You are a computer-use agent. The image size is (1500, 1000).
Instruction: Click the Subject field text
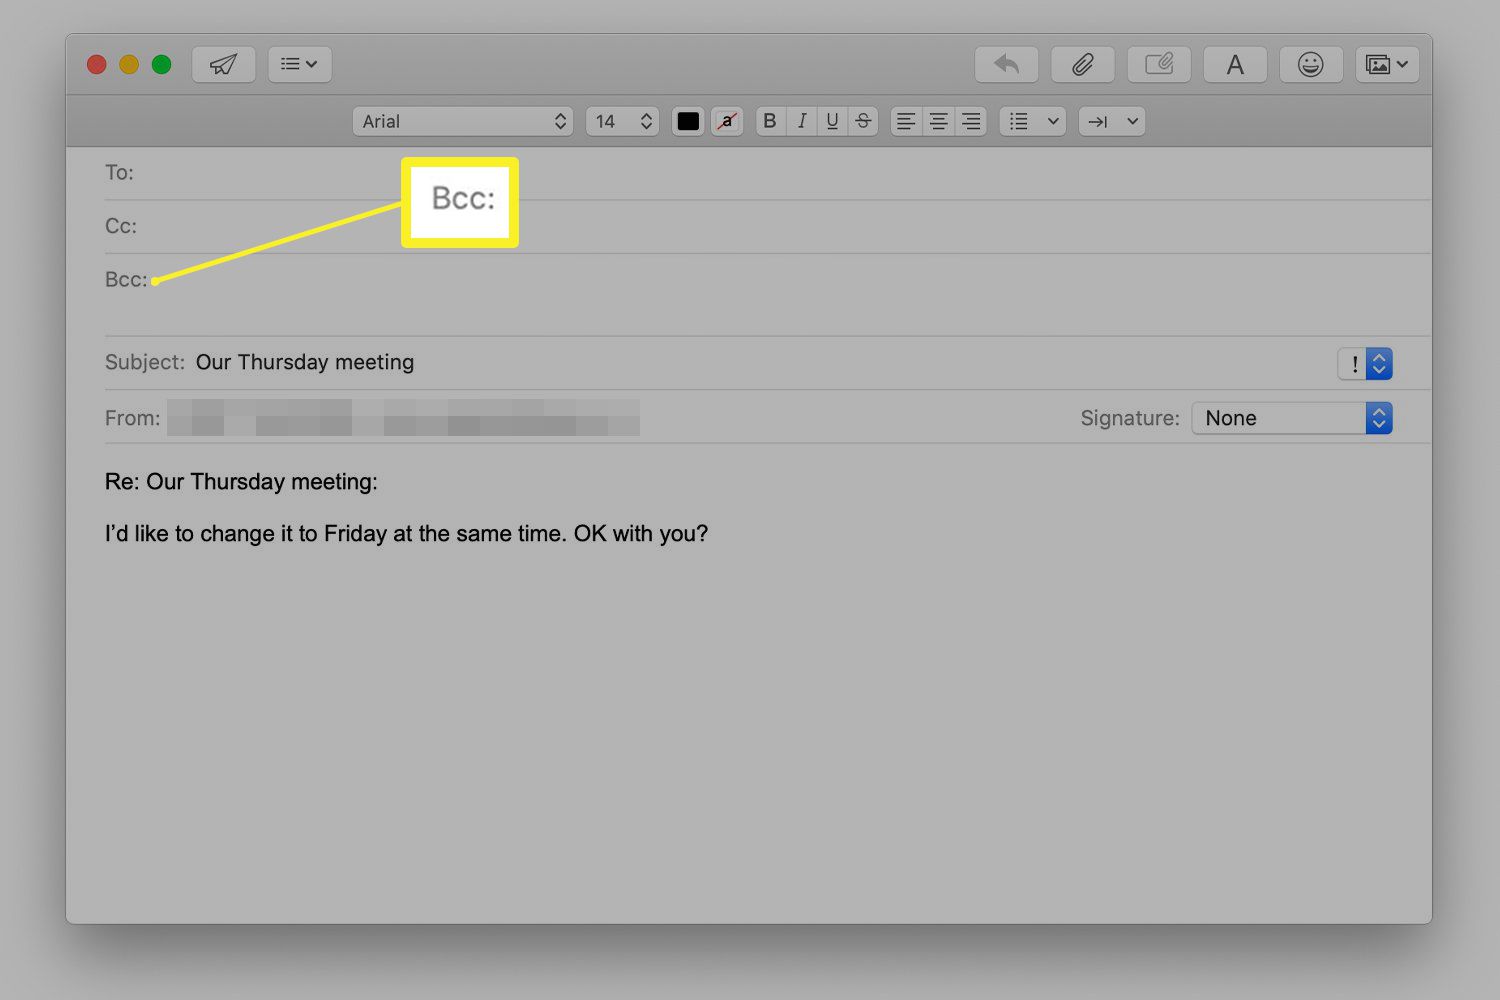(x=305, y=362)
